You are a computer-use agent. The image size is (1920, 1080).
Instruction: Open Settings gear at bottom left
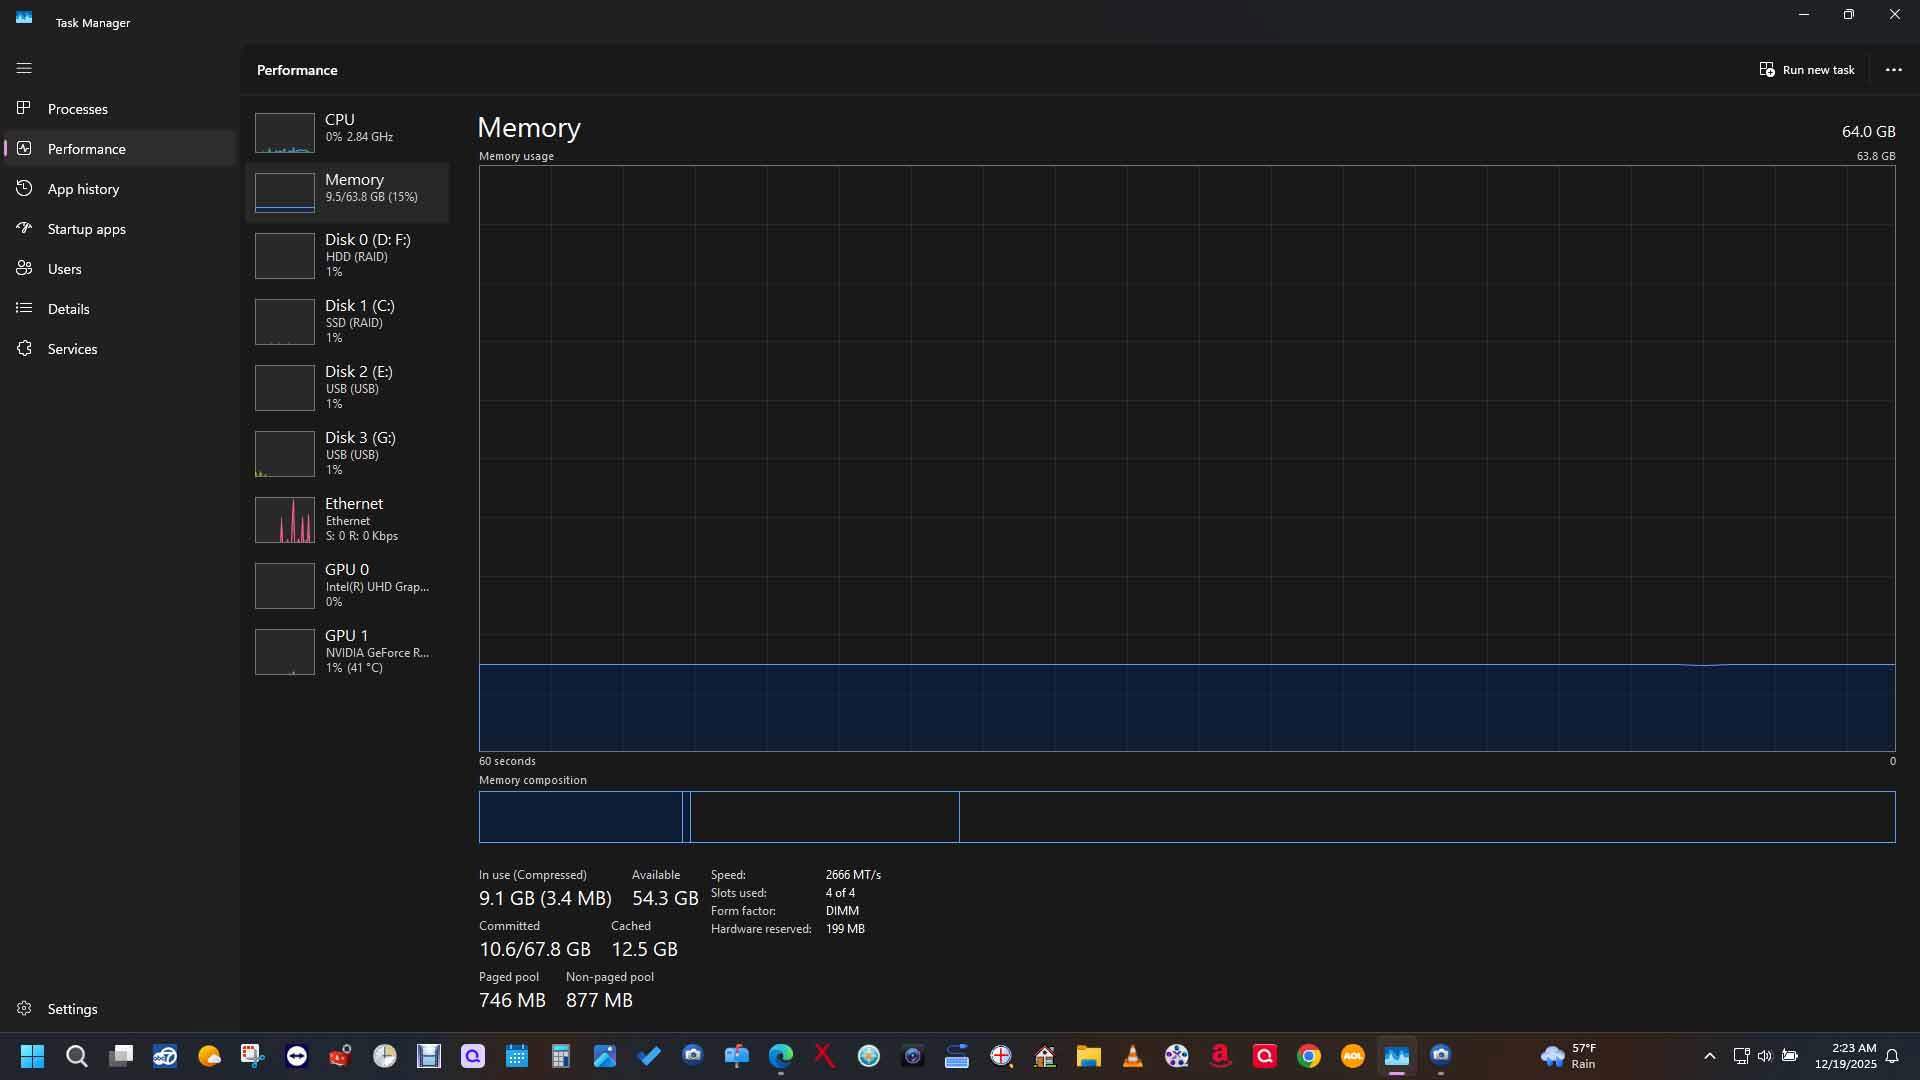(24, 1008)
